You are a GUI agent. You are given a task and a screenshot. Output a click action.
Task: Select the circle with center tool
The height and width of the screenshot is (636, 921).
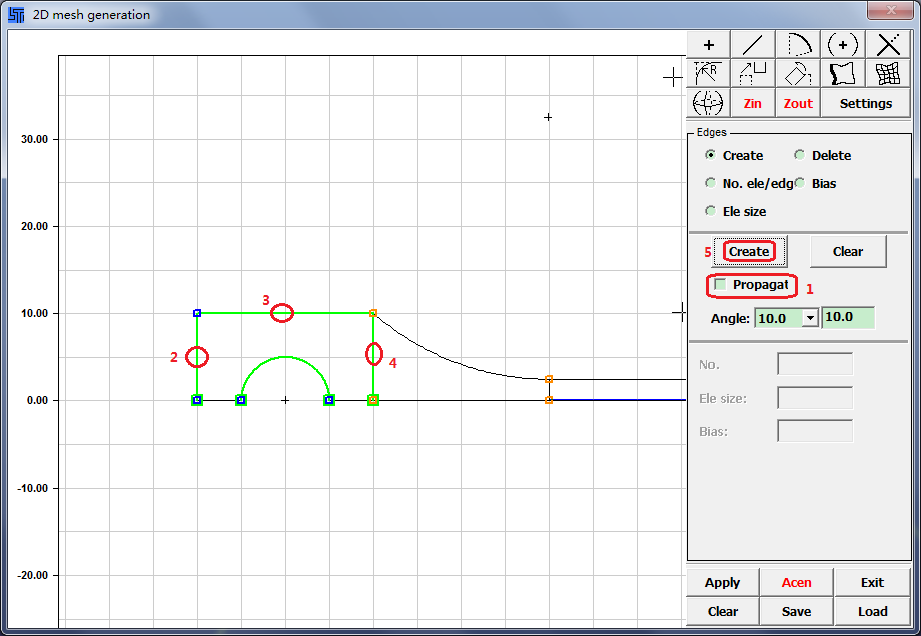click(843, 45)
